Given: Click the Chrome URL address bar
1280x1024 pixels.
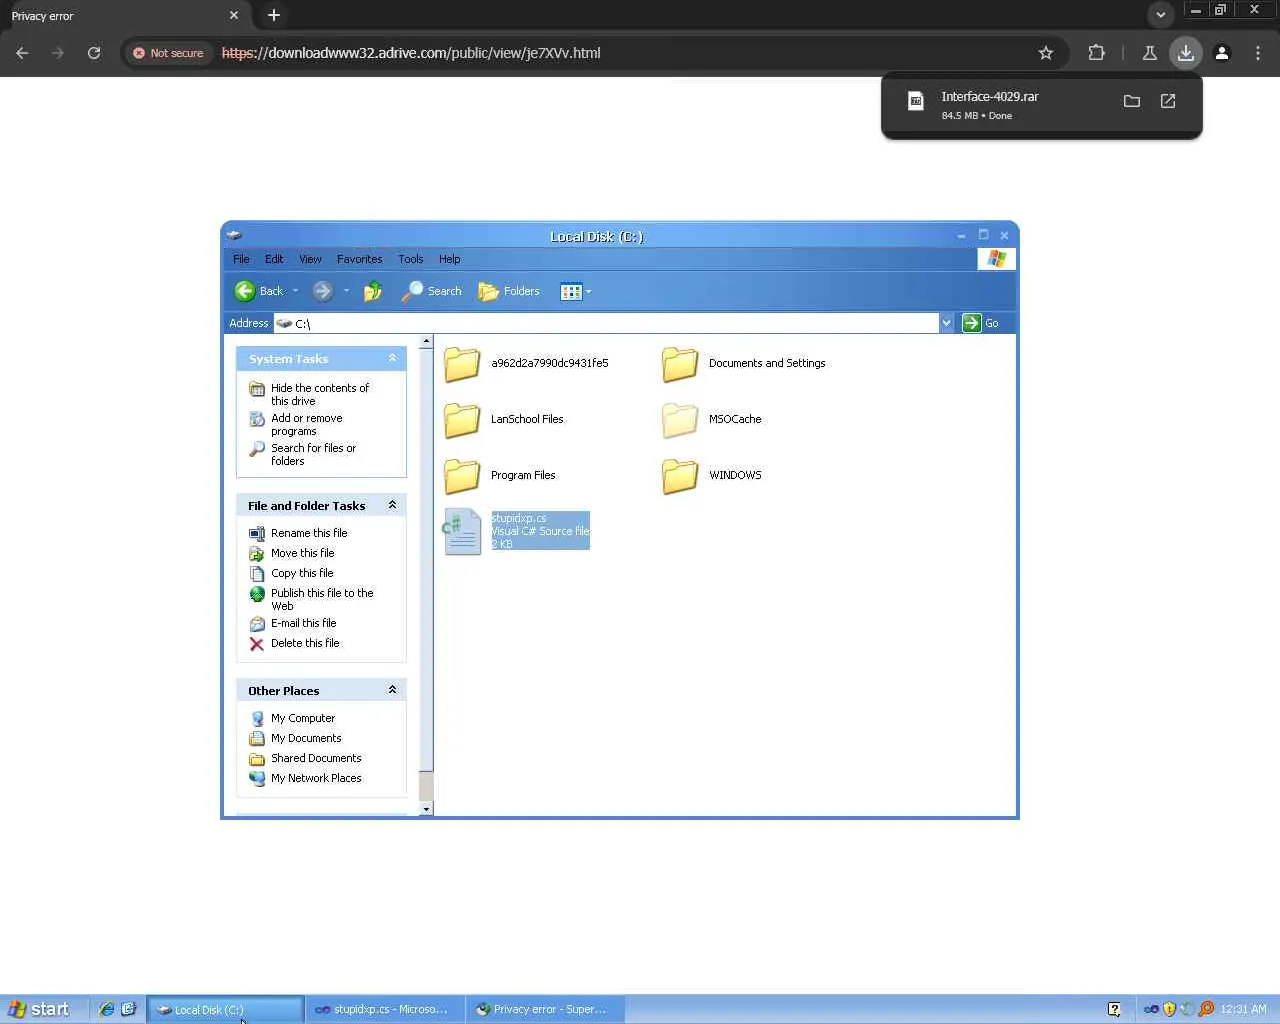Looking at the screenshot, I should [x=620, y=53].
